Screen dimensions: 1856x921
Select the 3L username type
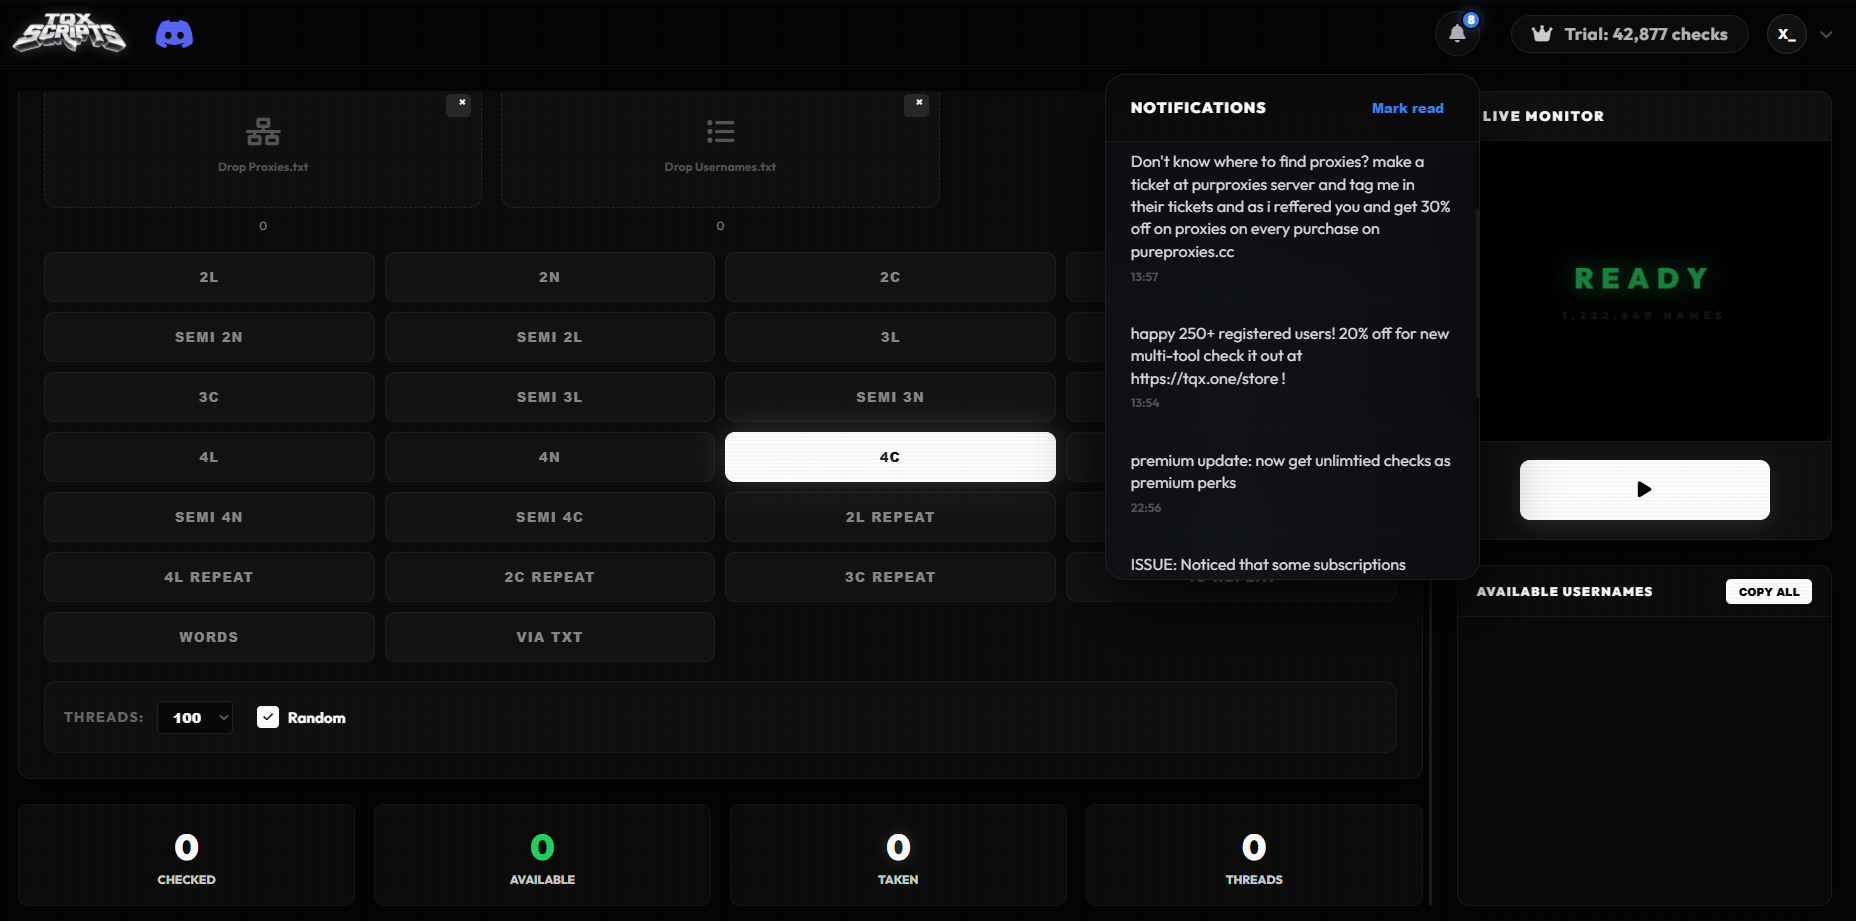(890, 337)
